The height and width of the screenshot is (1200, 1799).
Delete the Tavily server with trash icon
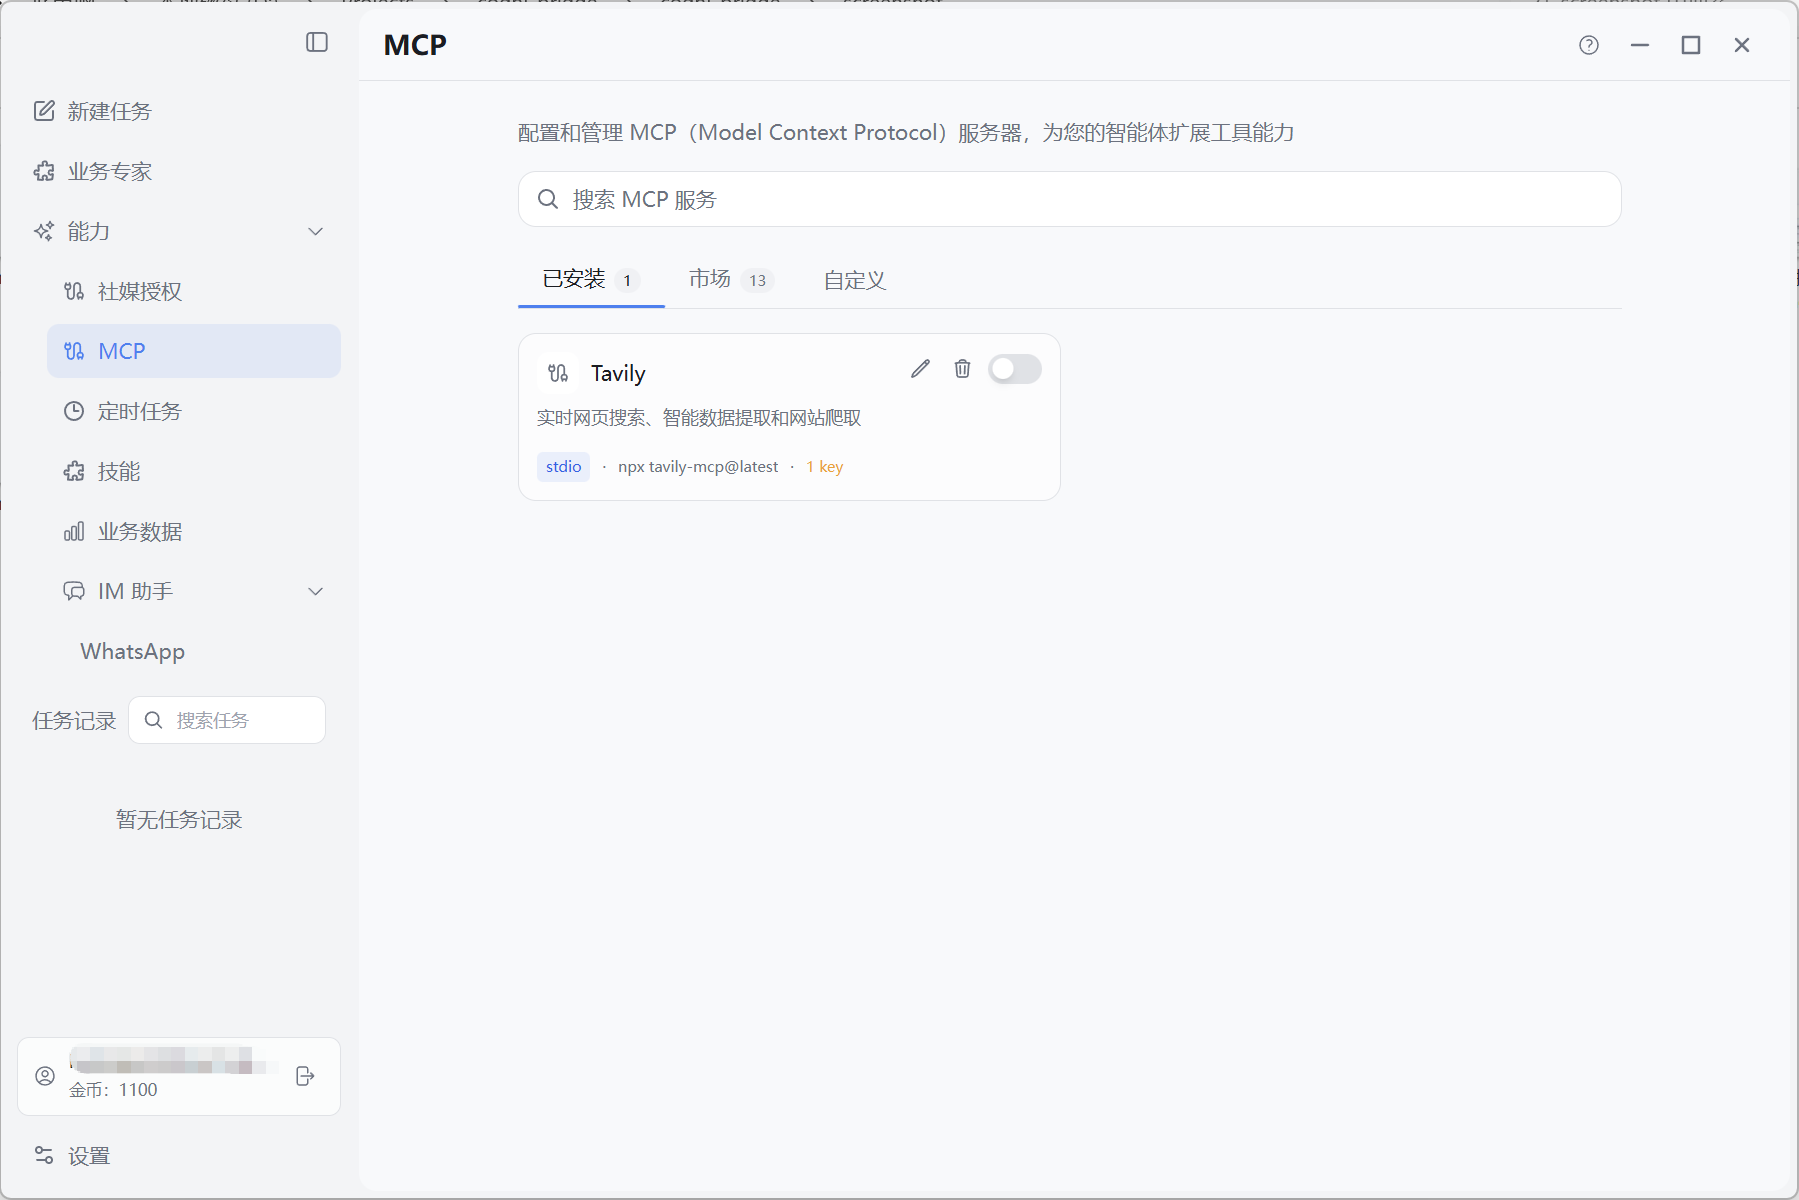coord(962,369)
